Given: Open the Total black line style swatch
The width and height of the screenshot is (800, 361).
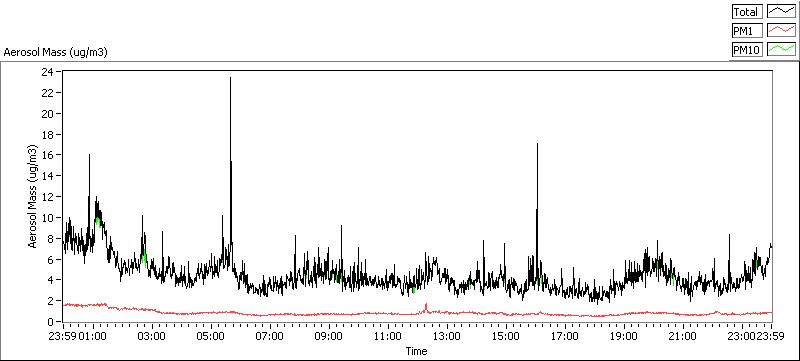Looking at the screenshot, I should point(782,11).
